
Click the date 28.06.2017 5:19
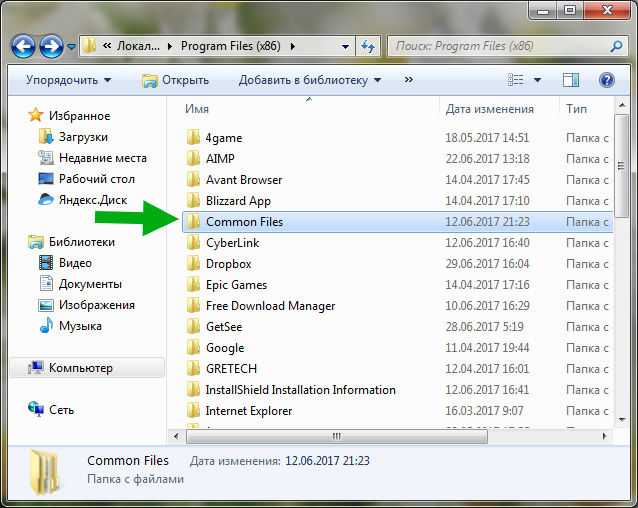point(485,327)
